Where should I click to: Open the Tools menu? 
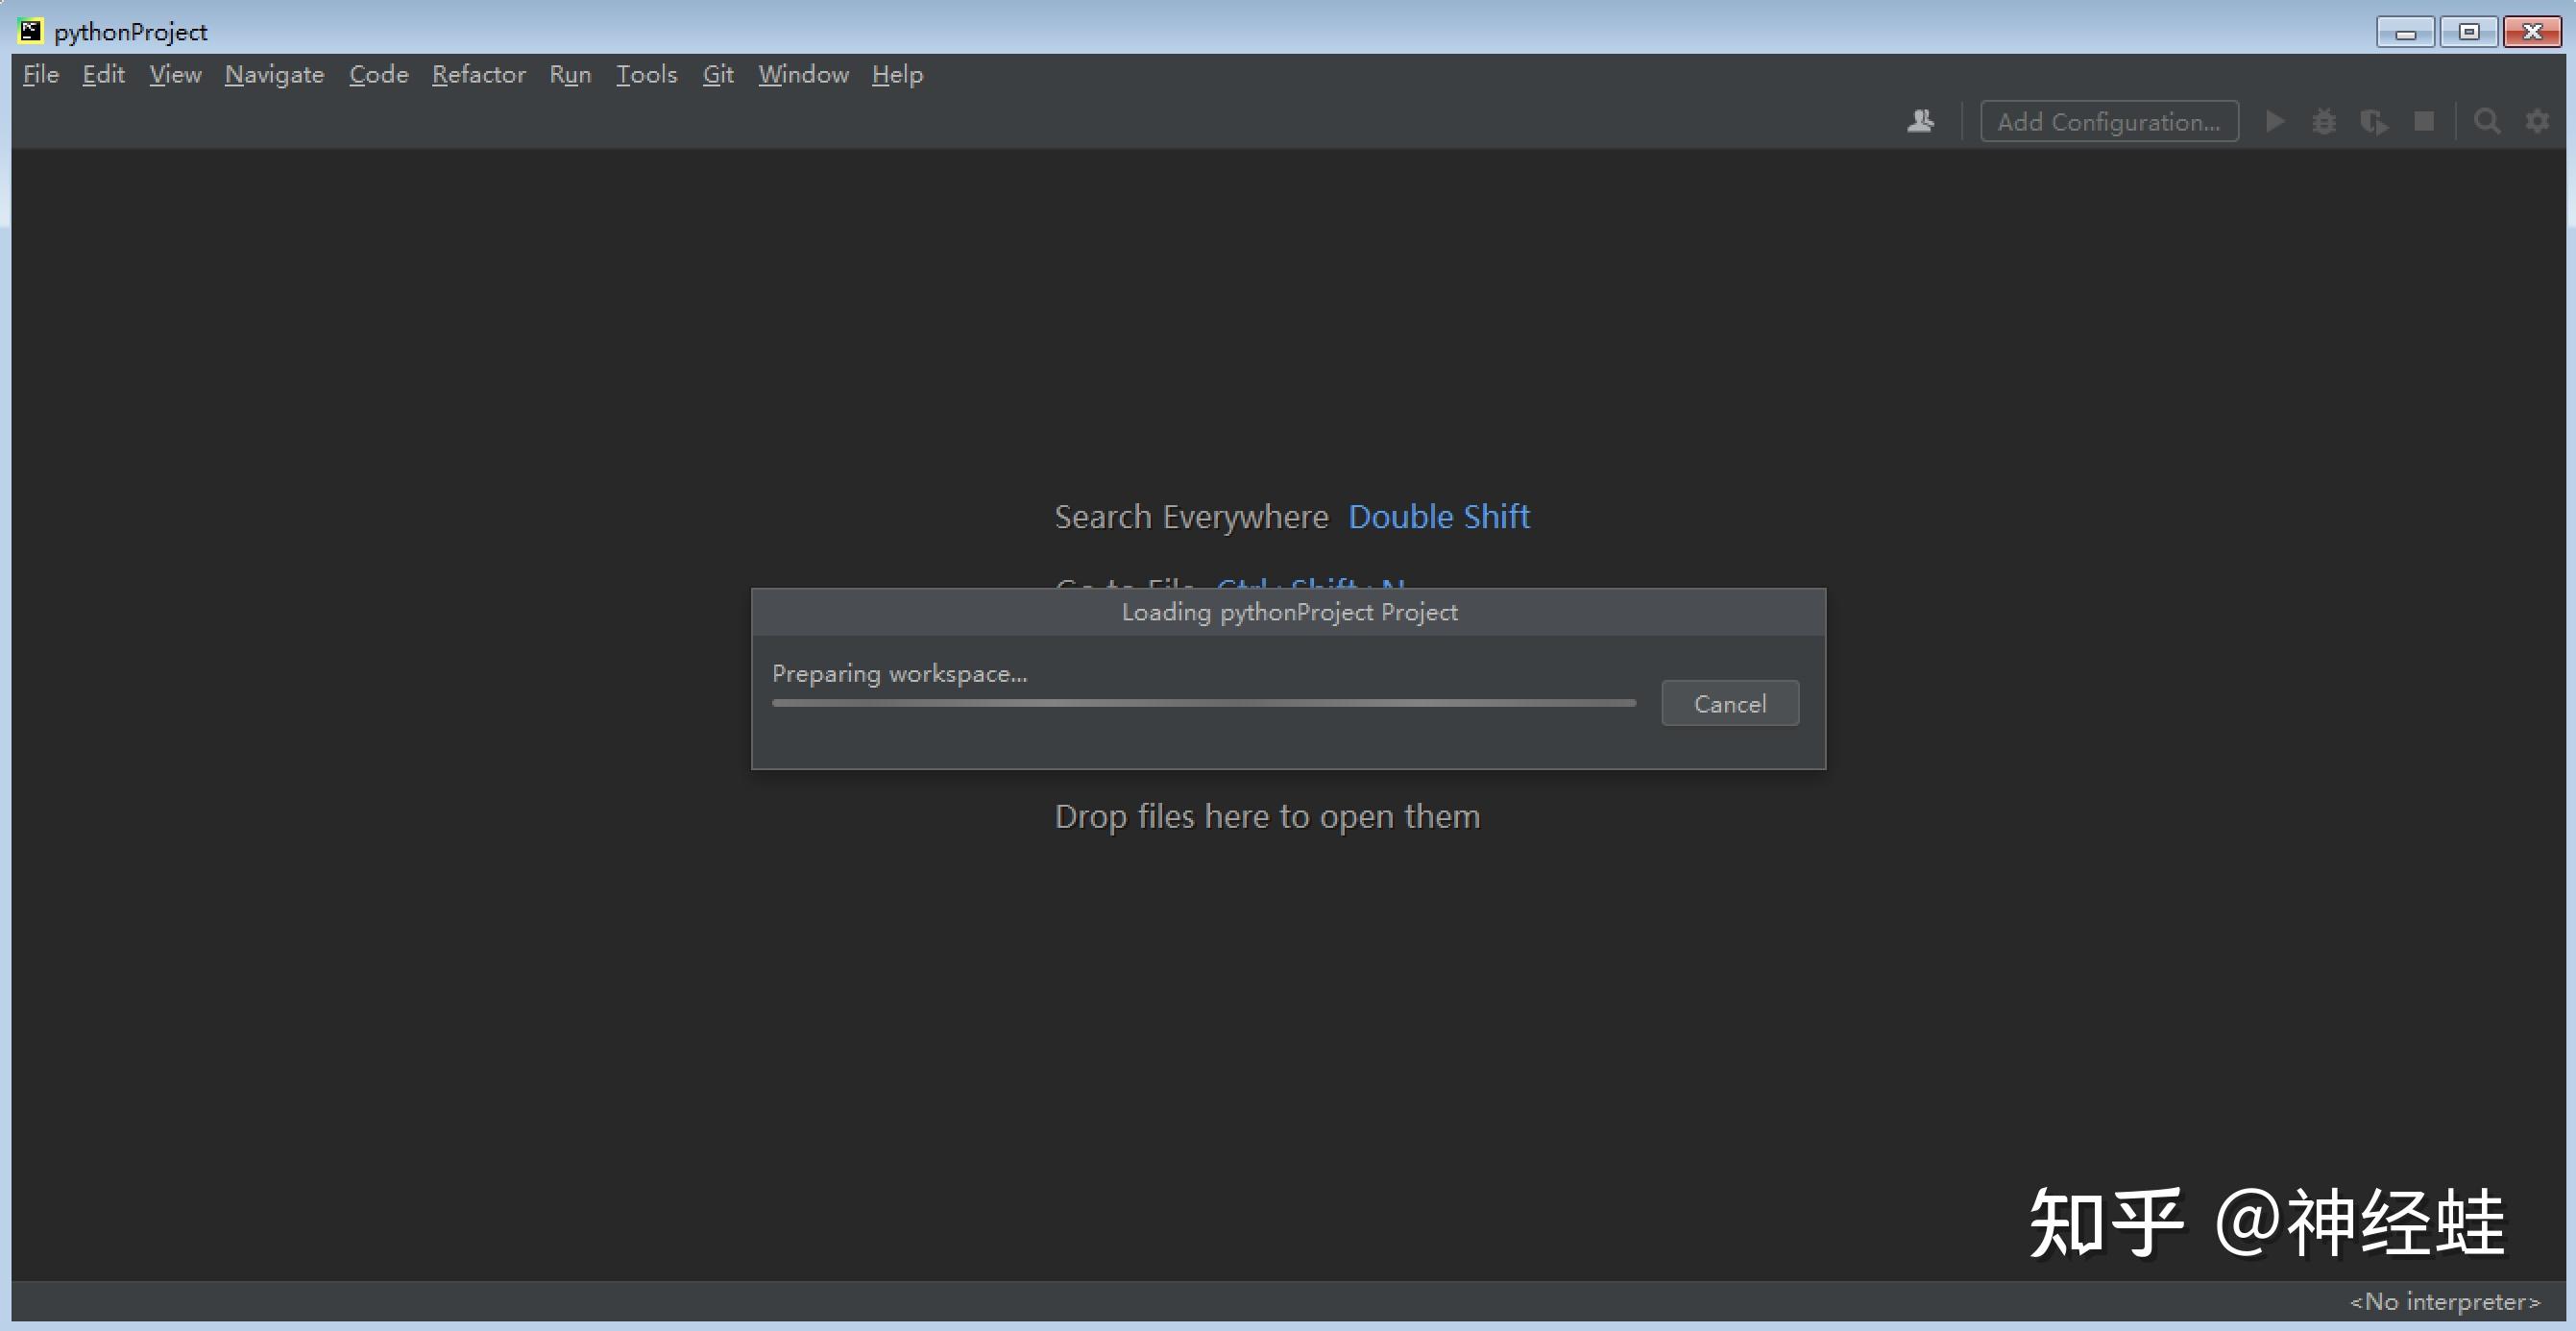point(646,74)
